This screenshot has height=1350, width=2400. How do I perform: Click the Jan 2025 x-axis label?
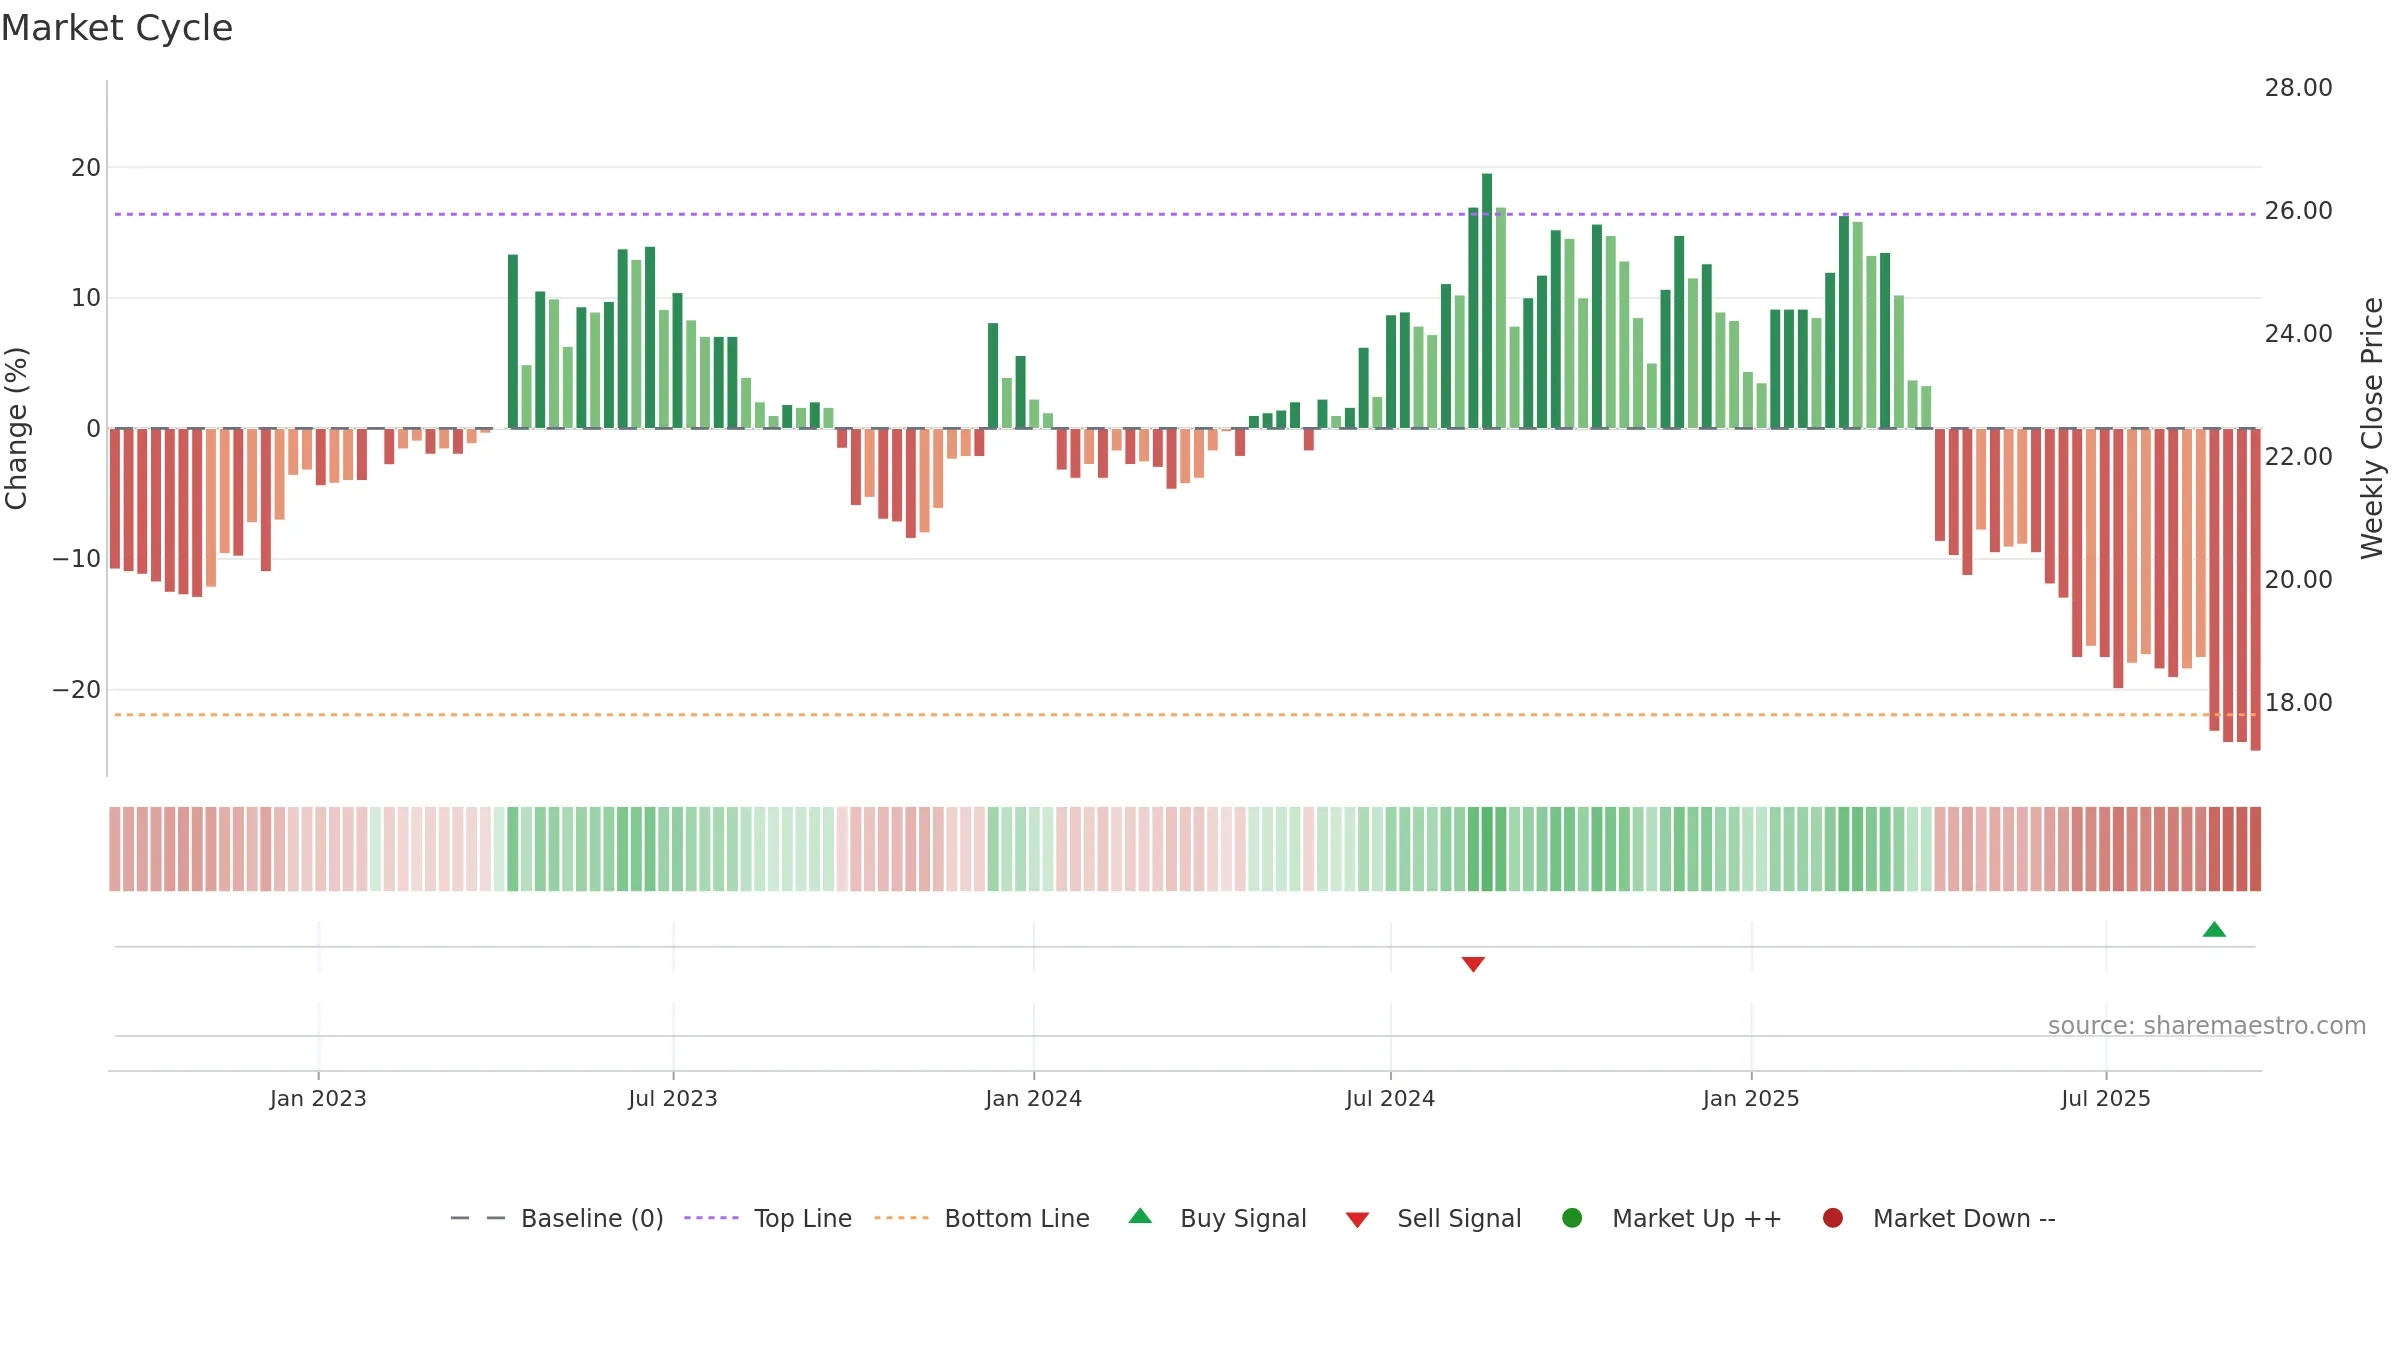tap(1751, 1099)
